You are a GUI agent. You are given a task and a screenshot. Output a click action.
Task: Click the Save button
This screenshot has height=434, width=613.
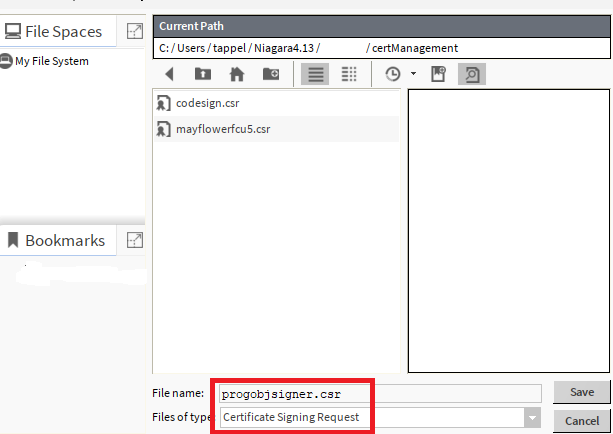coord(581,393)
